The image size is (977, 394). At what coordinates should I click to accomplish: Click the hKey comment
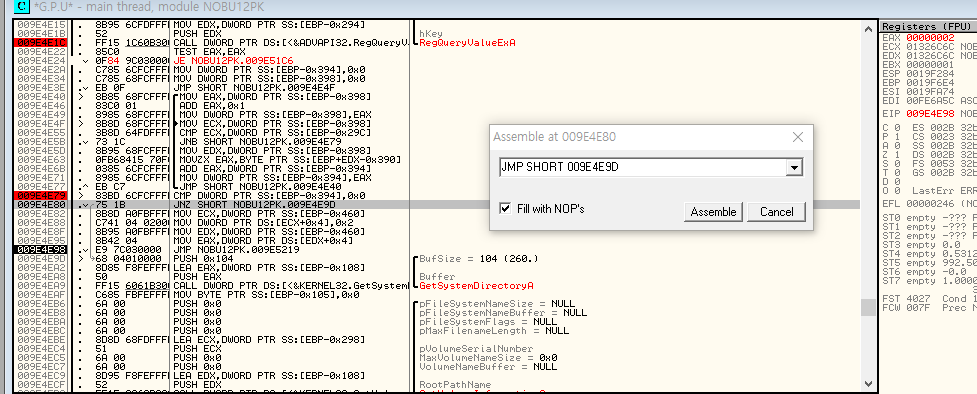[431, 33]
